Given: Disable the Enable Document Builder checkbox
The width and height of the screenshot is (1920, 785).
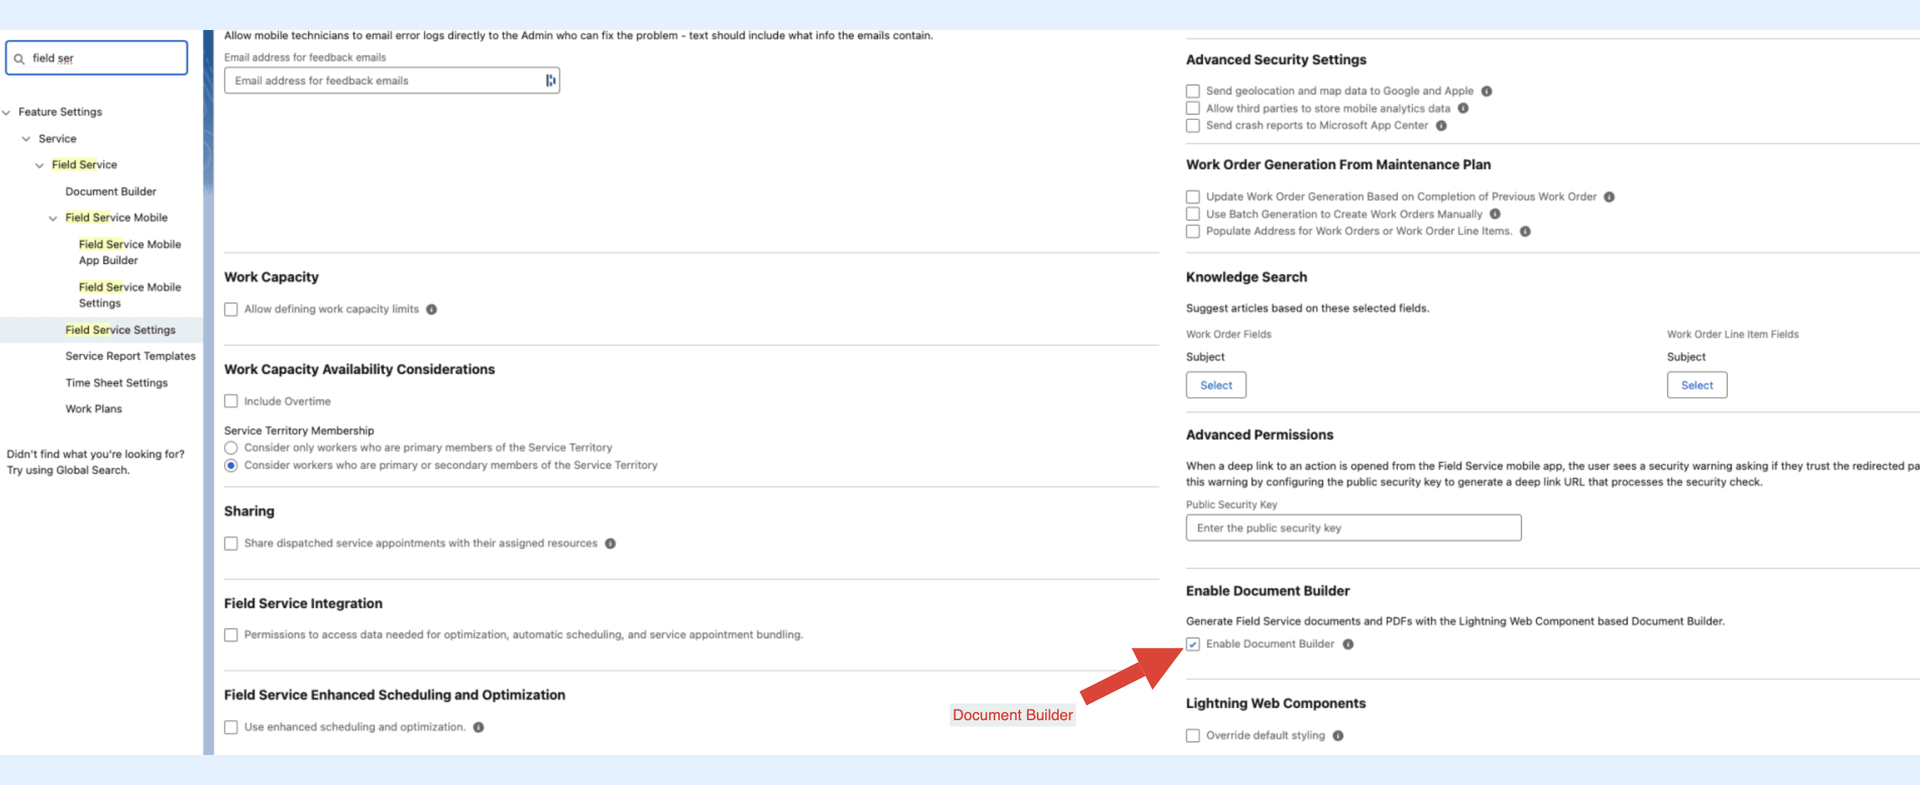Looking at the screenshot, I should (x=1193, y=645).
